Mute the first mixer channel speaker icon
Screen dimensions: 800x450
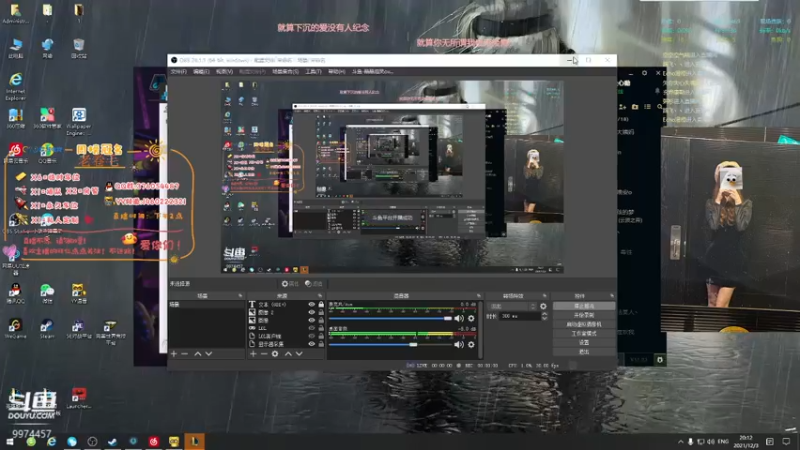tap(459, 318)
